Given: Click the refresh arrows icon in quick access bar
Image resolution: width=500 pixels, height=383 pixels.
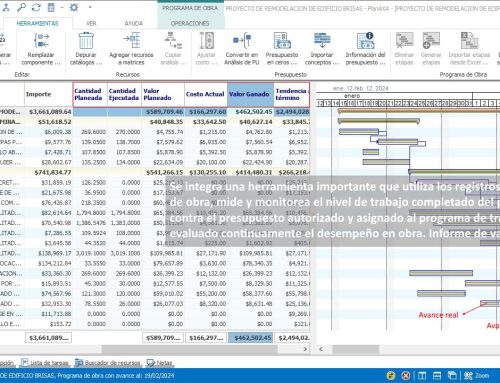Looking at the screenshot, I should tap(36, 7).
